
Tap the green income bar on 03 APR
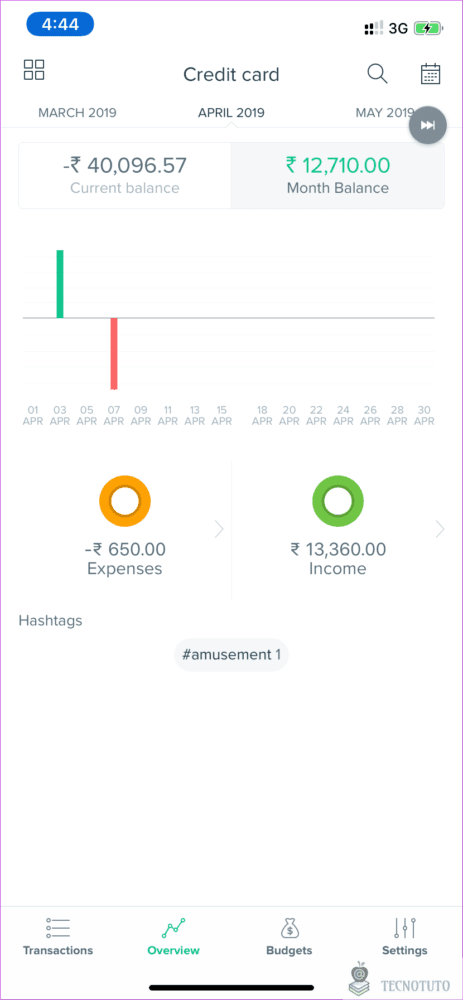point(60,284)
